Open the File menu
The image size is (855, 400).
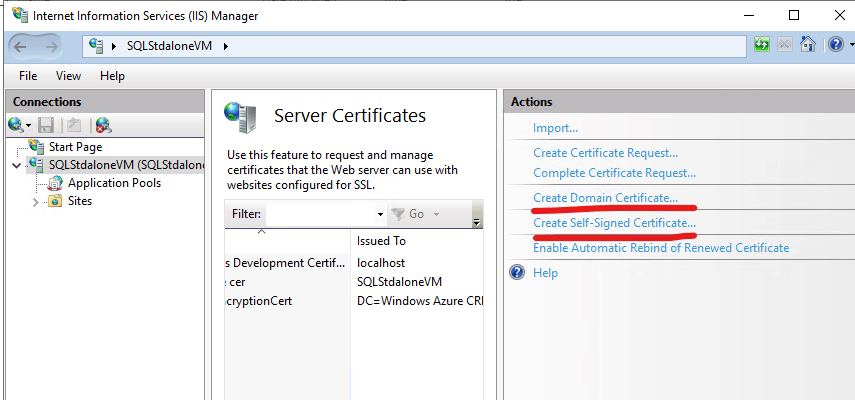pos(28,76)
